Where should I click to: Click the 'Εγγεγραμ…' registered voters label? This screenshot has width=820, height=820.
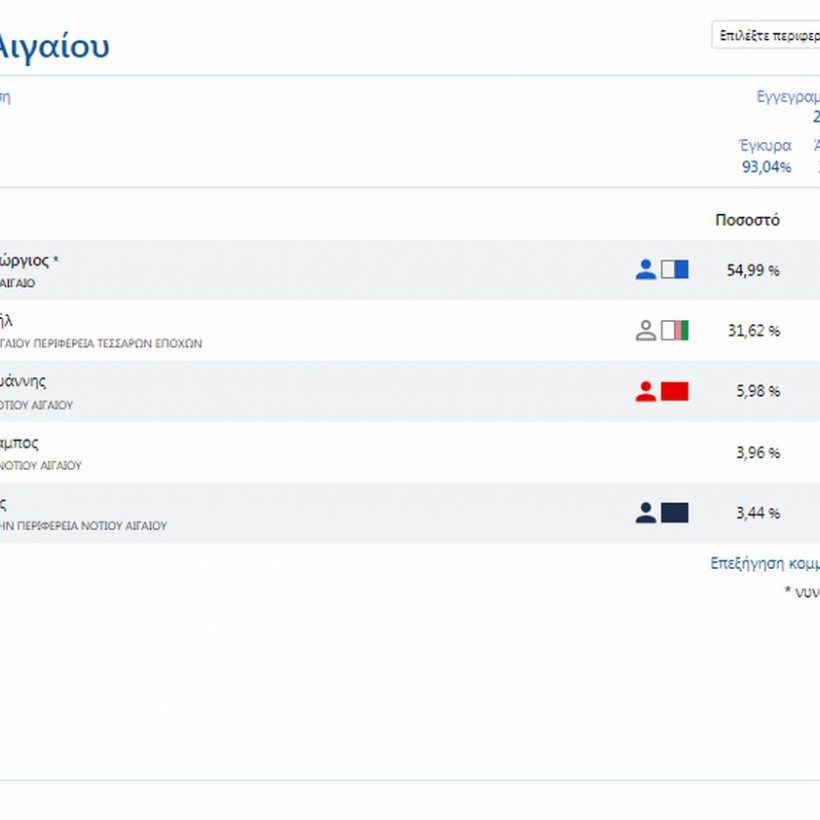[x=788, y=97]
